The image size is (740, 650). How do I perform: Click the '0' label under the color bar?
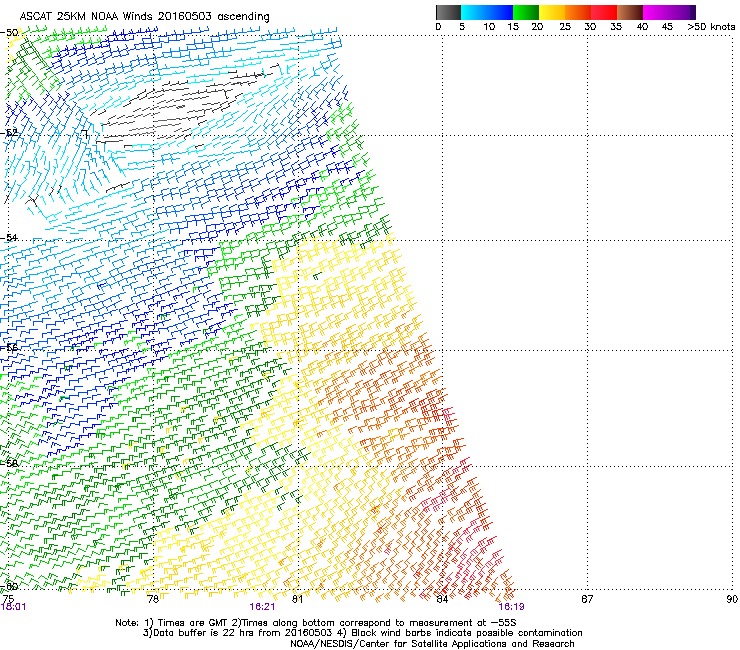438,27
